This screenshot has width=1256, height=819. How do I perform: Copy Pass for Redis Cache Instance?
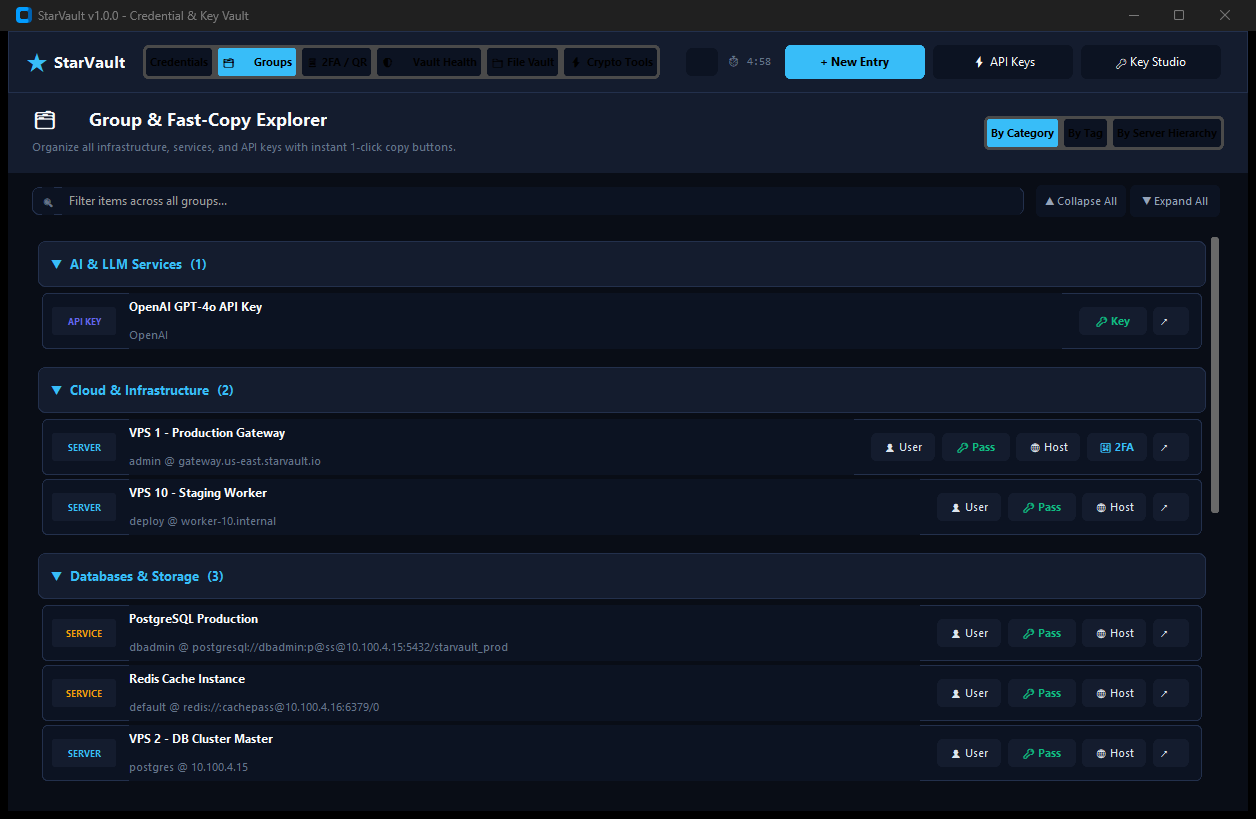coord(1041,693)
